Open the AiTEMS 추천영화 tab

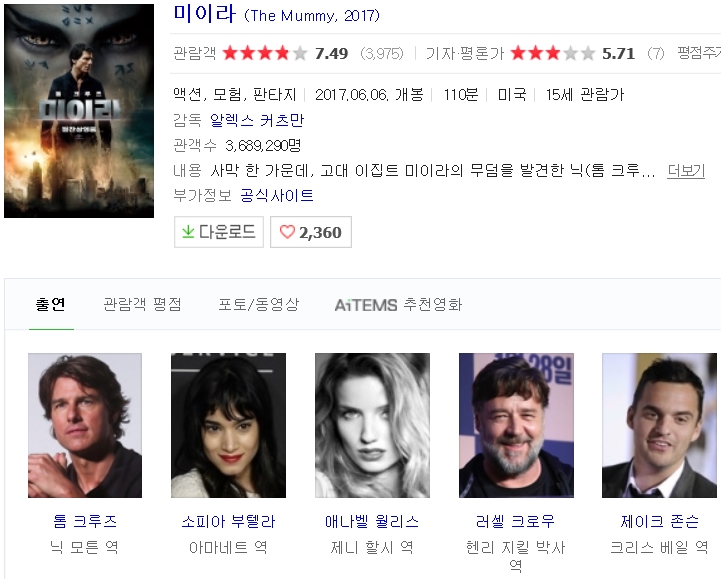click(x=398, y=304)
